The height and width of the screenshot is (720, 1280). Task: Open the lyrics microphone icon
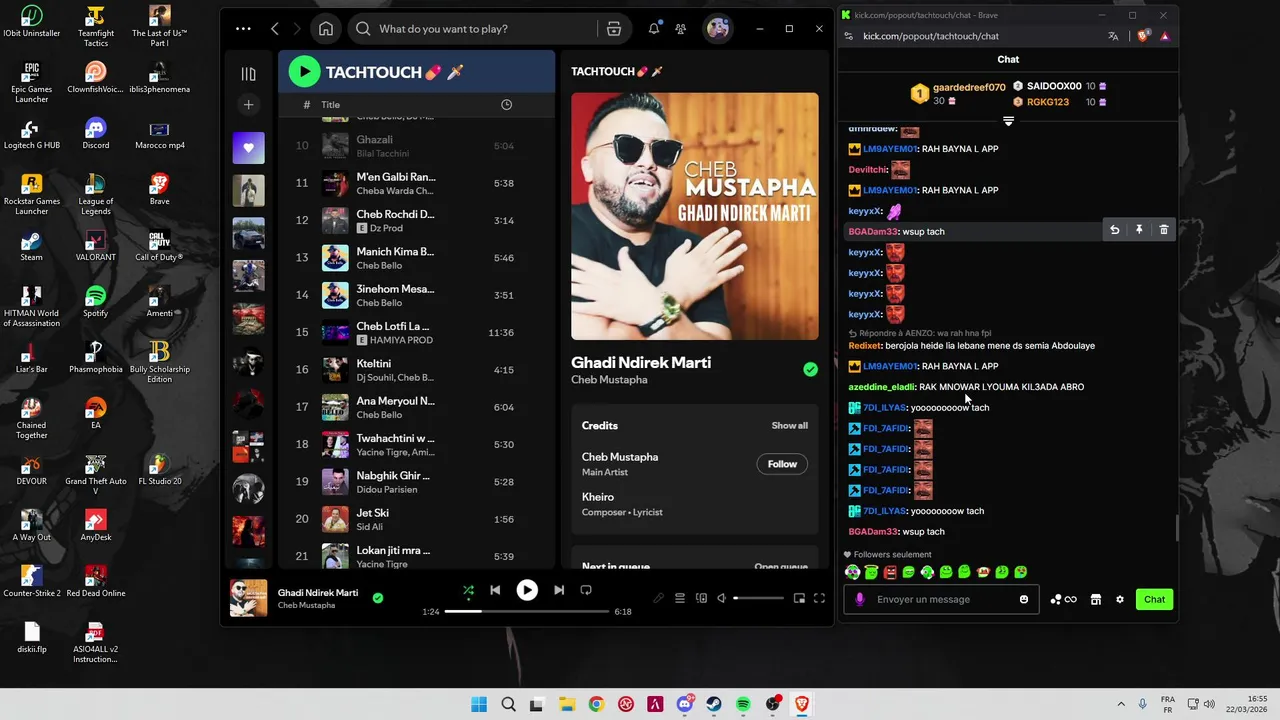pyautogui.click(x=658, y=598)
